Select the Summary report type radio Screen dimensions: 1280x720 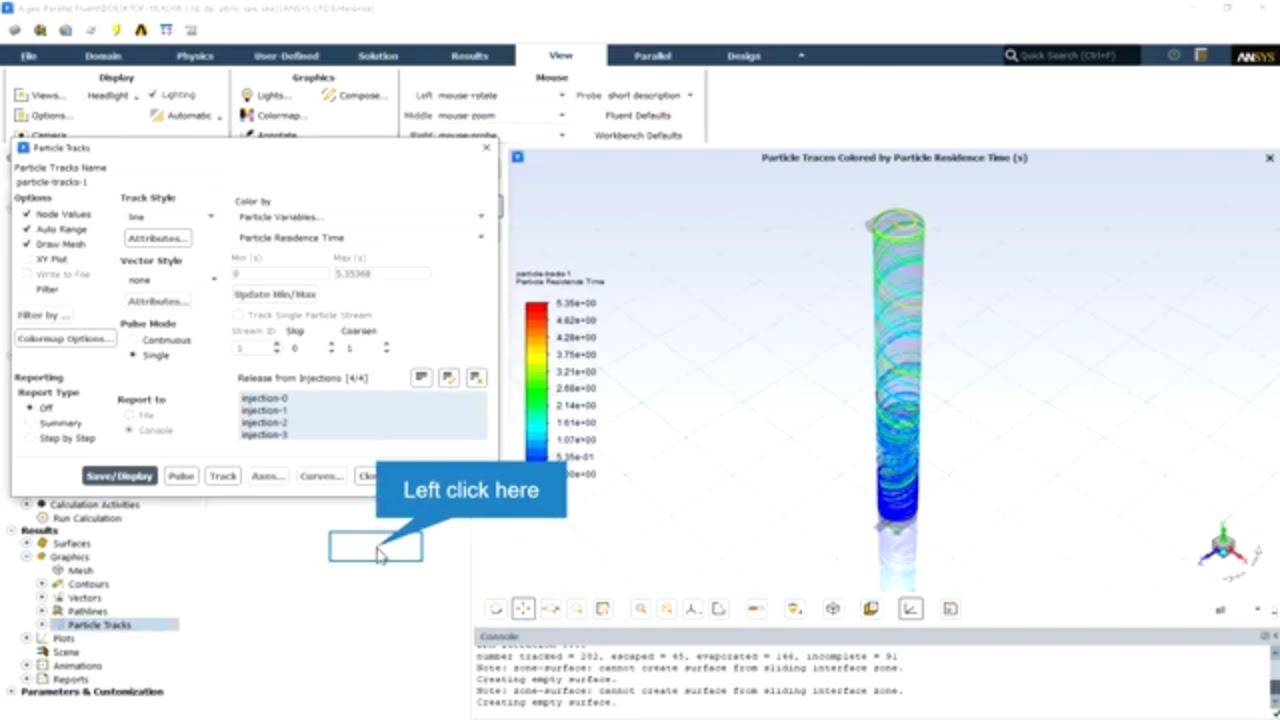click(30, 423)
